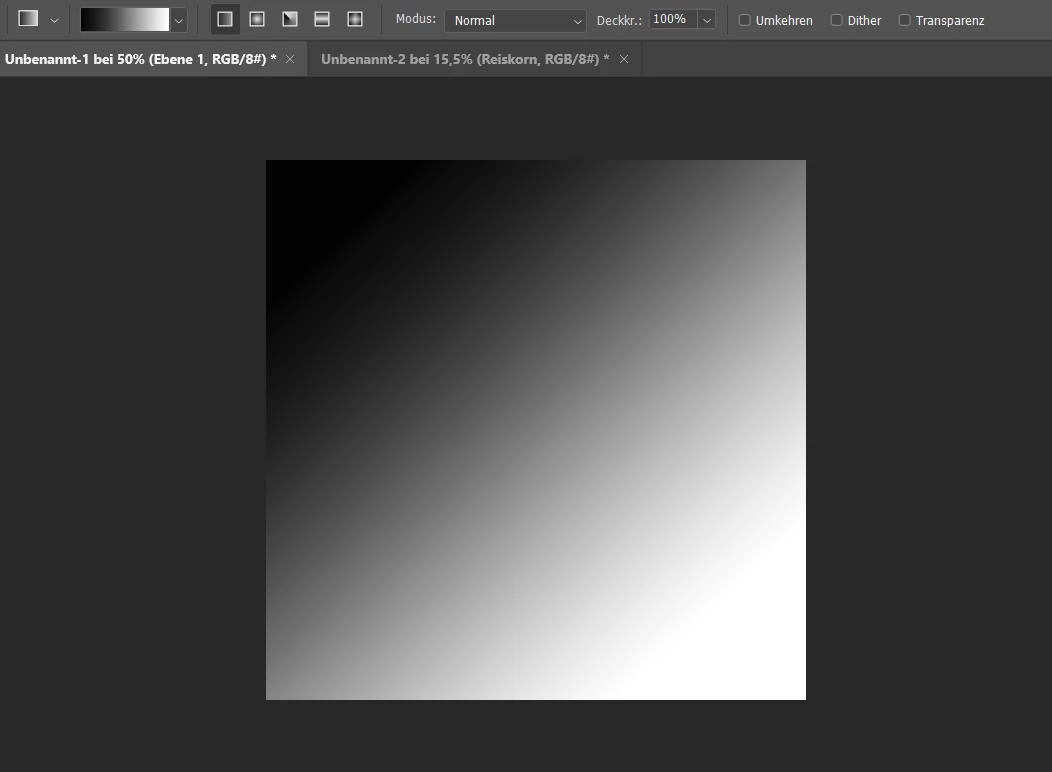Close the Unbenannt-2 document tab
The width and height of the screenshot is (1052, 772).
[624, 59]
